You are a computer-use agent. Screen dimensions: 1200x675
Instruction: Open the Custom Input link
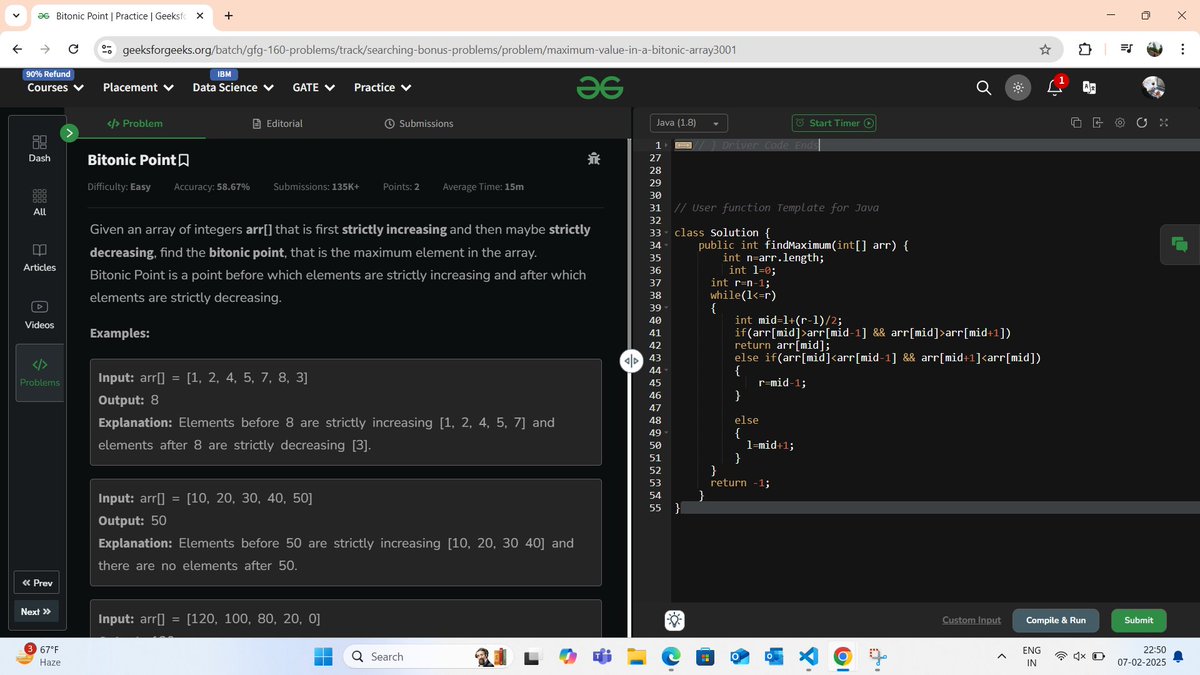(971, 620)
